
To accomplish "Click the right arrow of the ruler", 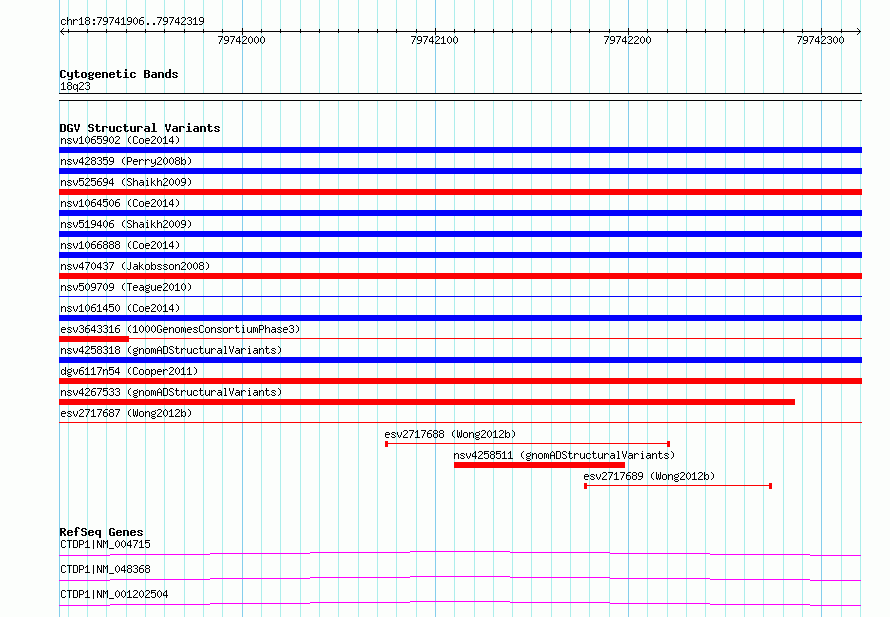I will 859,32.
